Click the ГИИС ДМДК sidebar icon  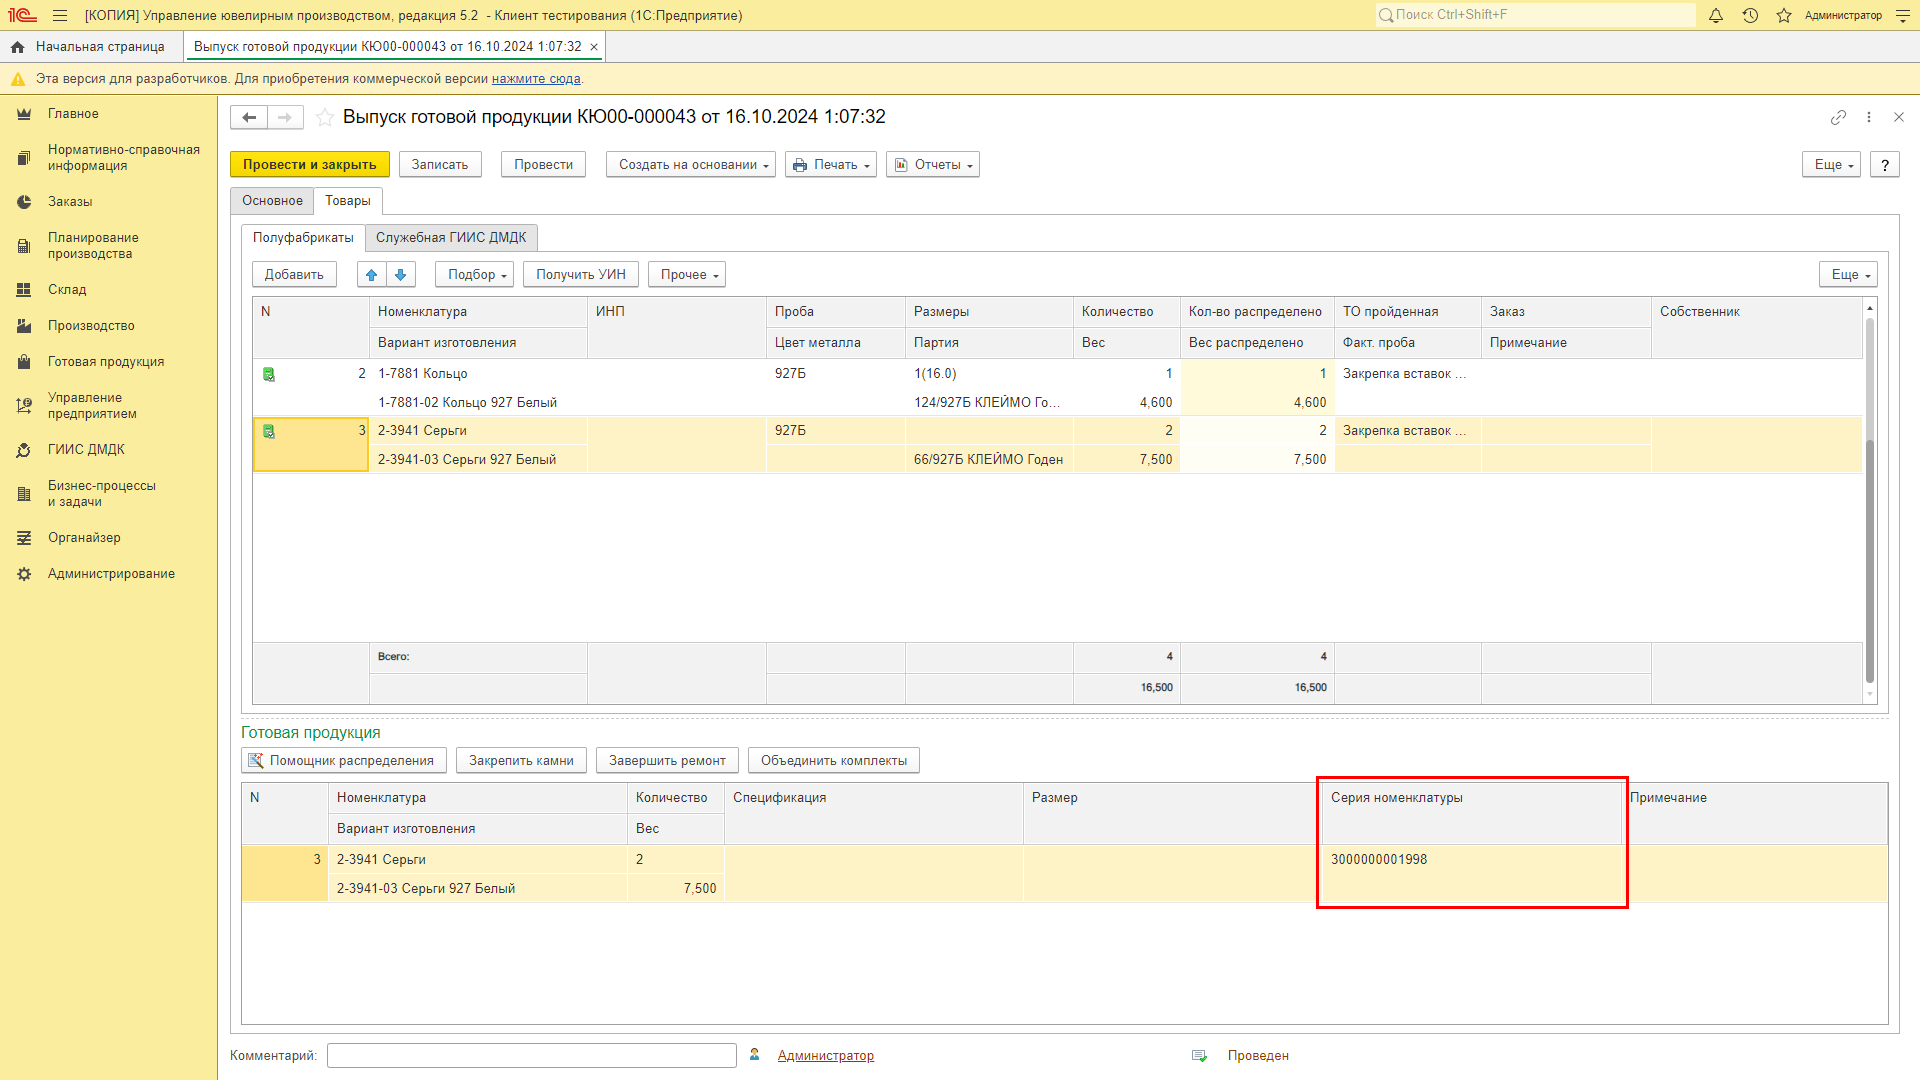tap(24, 450)
